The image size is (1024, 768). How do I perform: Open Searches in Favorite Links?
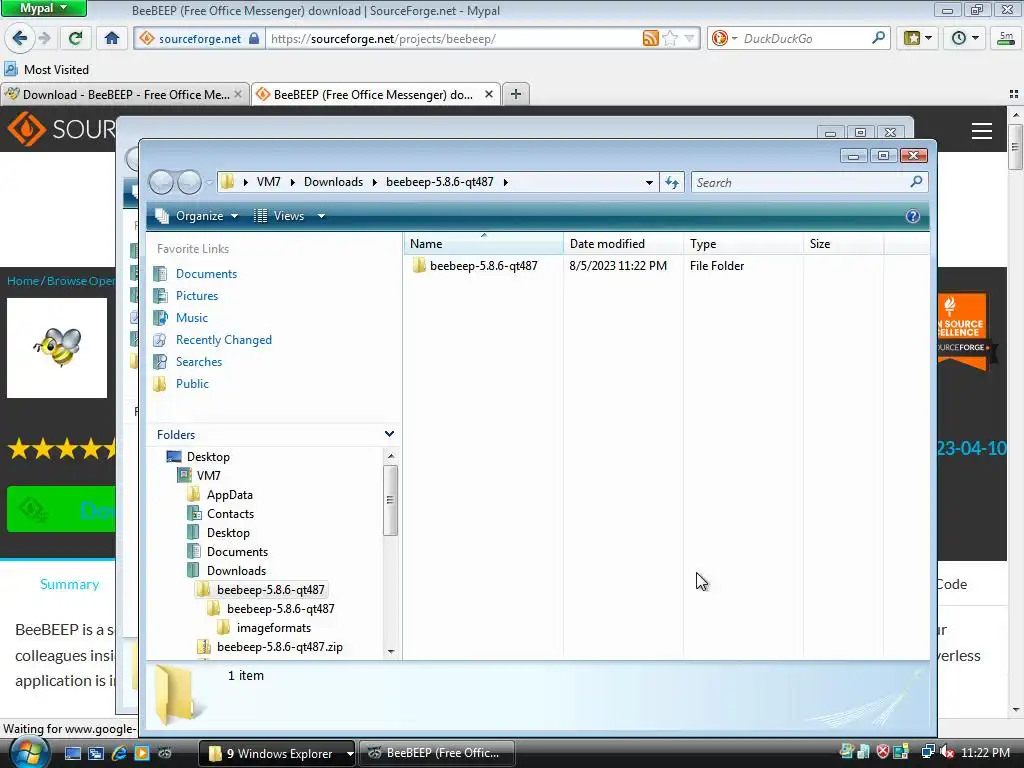[199, 362]
